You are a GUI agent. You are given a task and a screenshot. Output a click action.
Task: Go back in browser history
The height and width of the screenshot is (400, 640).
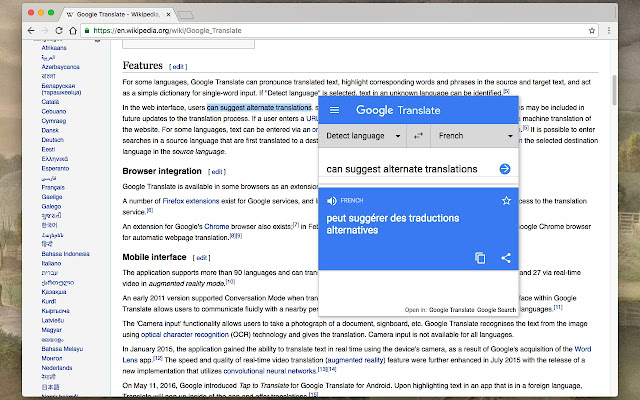click(x=31, y=31)
